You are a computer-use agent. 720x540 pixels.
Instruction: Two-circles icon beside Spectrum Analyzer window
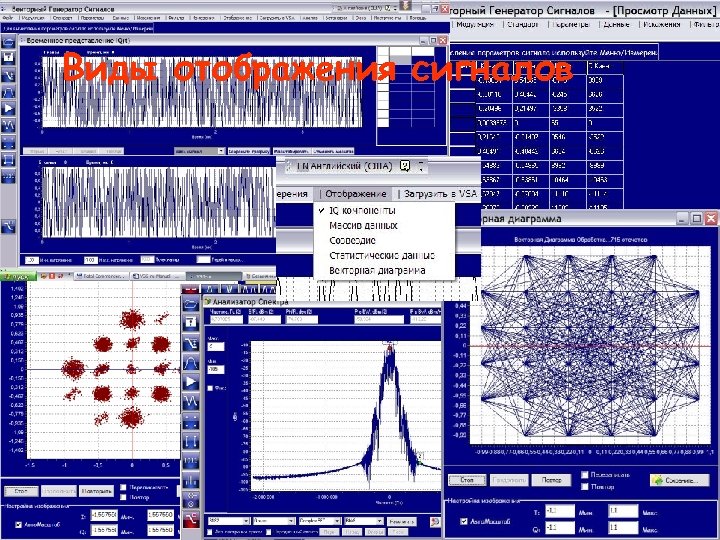tap(191, 500)
